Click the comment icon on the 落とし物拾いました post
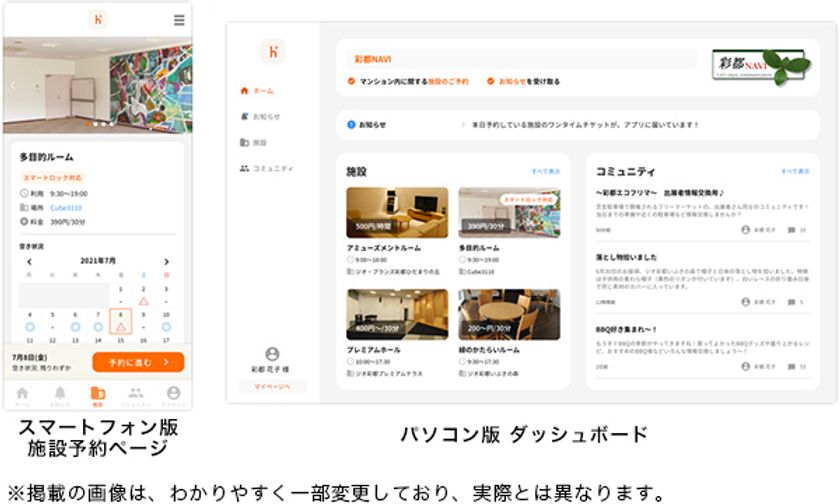The width and height of the screenshot is (840, 504). (x=791, y=302)
